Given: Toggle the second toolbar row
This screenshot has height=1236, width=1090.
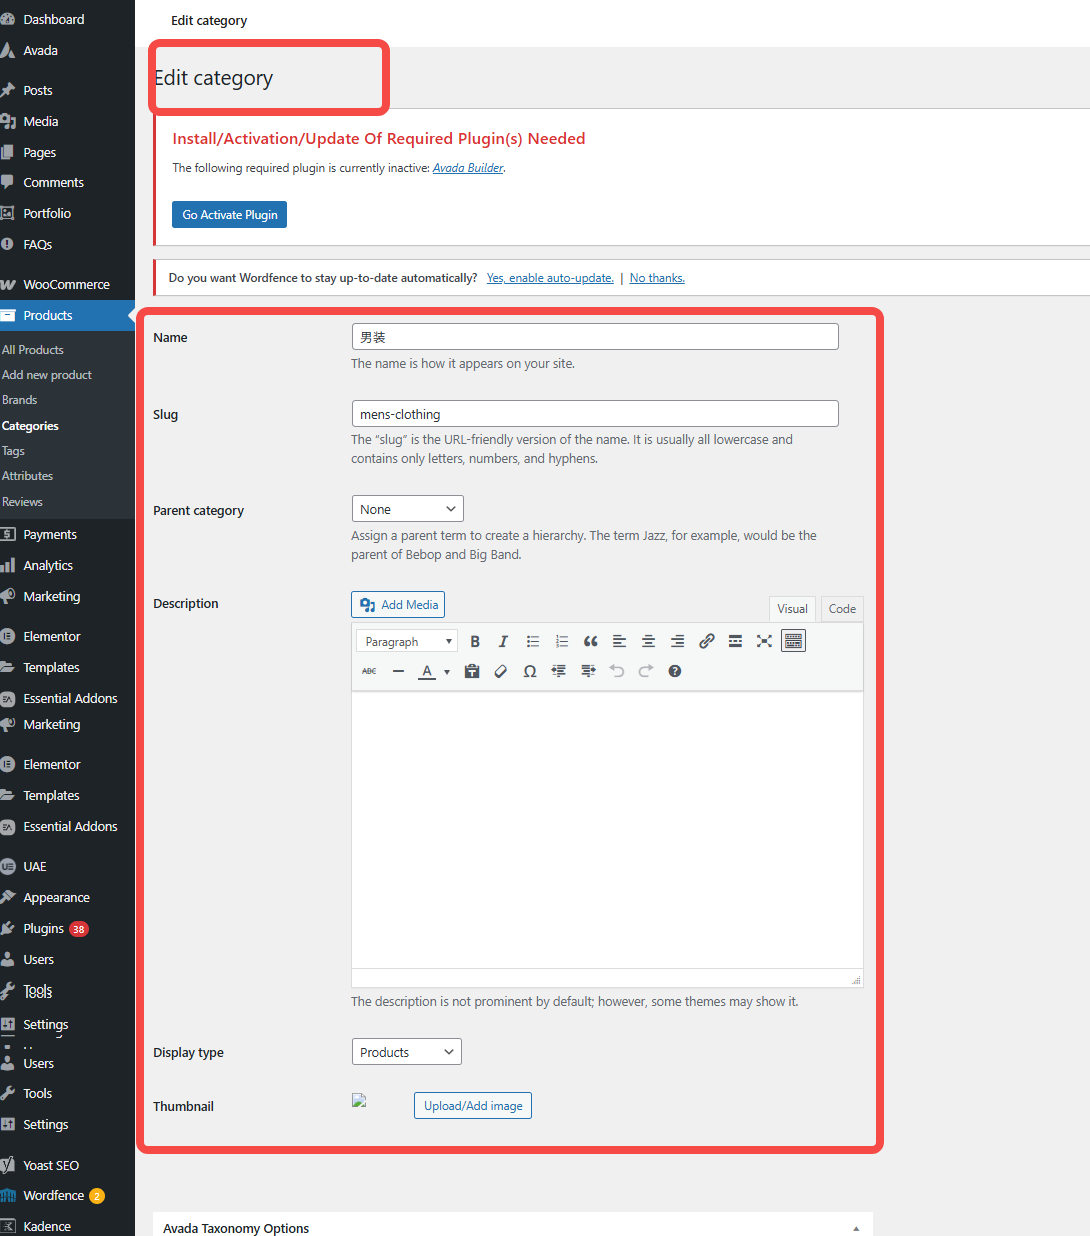Looking at the screenshot, I should coord(794,642).
